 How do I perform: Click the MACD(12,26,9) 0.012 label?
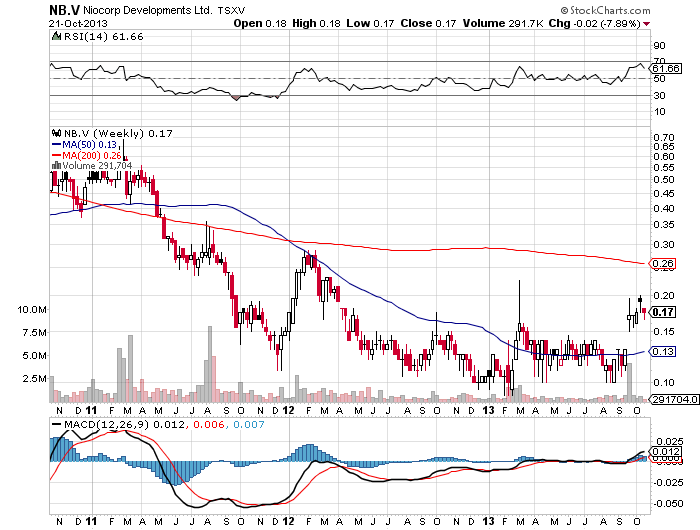coord(124,424)
